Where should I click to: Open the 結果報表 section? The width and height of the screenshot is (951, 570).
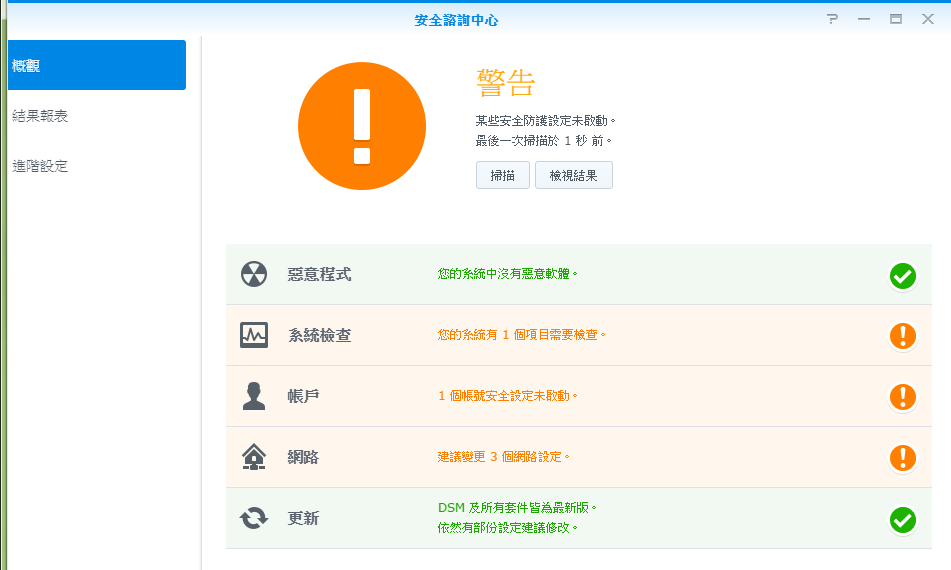pyautogui.click(x=40, y=116)
